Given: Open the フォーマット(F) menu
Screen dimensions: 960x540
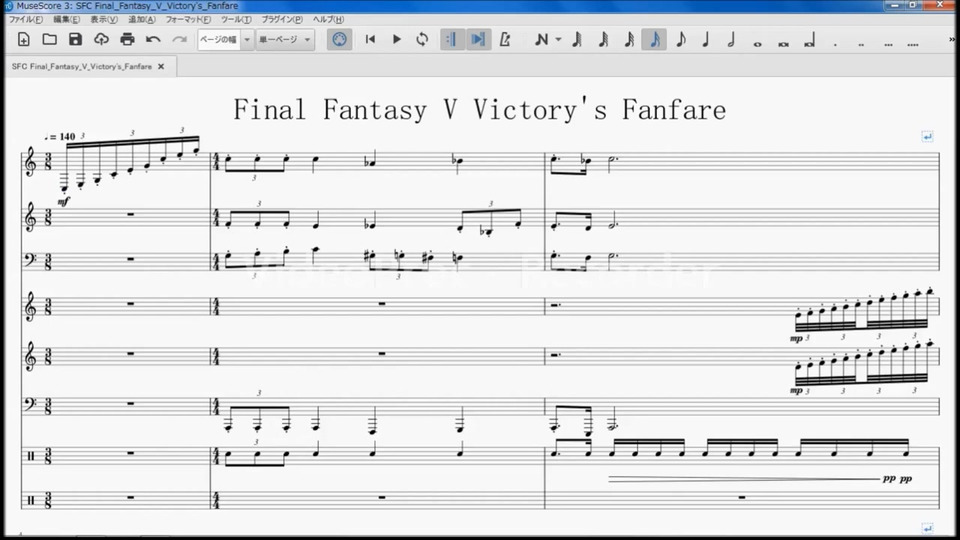Looking at the screenshot, I should (x=189, y=20).
